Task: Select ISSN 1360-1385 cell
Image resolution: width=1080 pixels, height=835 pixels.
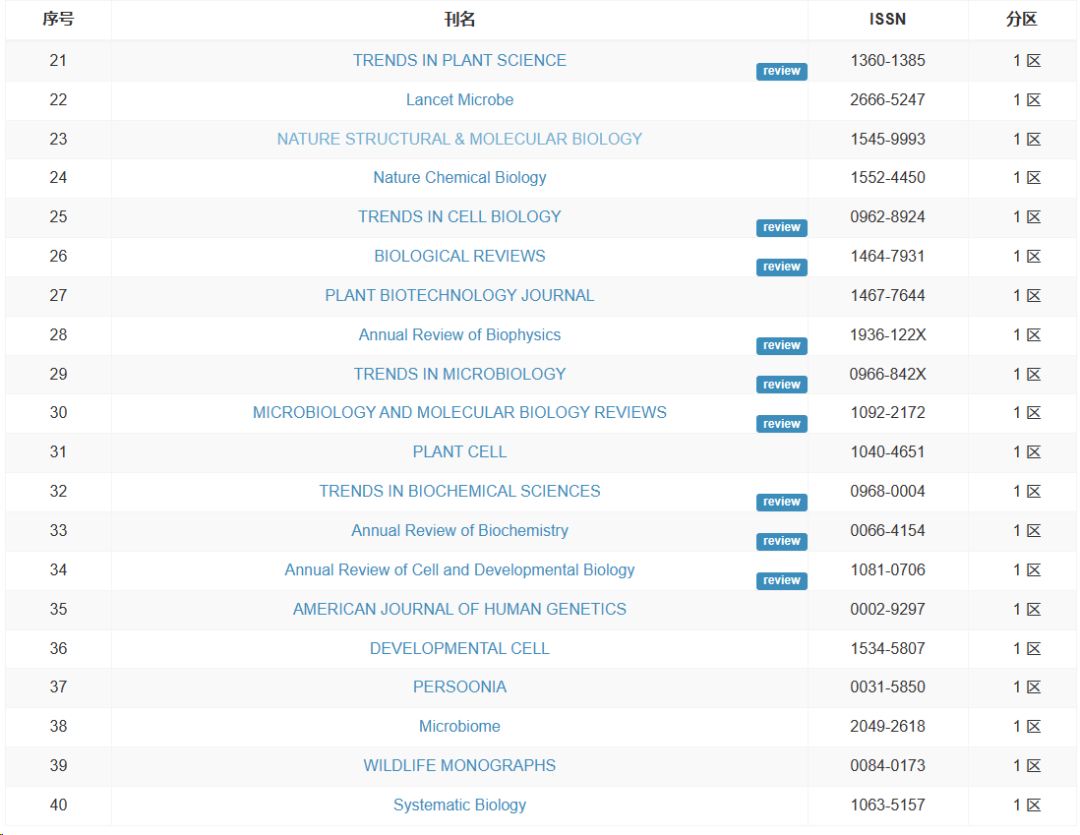Action: (887, 61)
